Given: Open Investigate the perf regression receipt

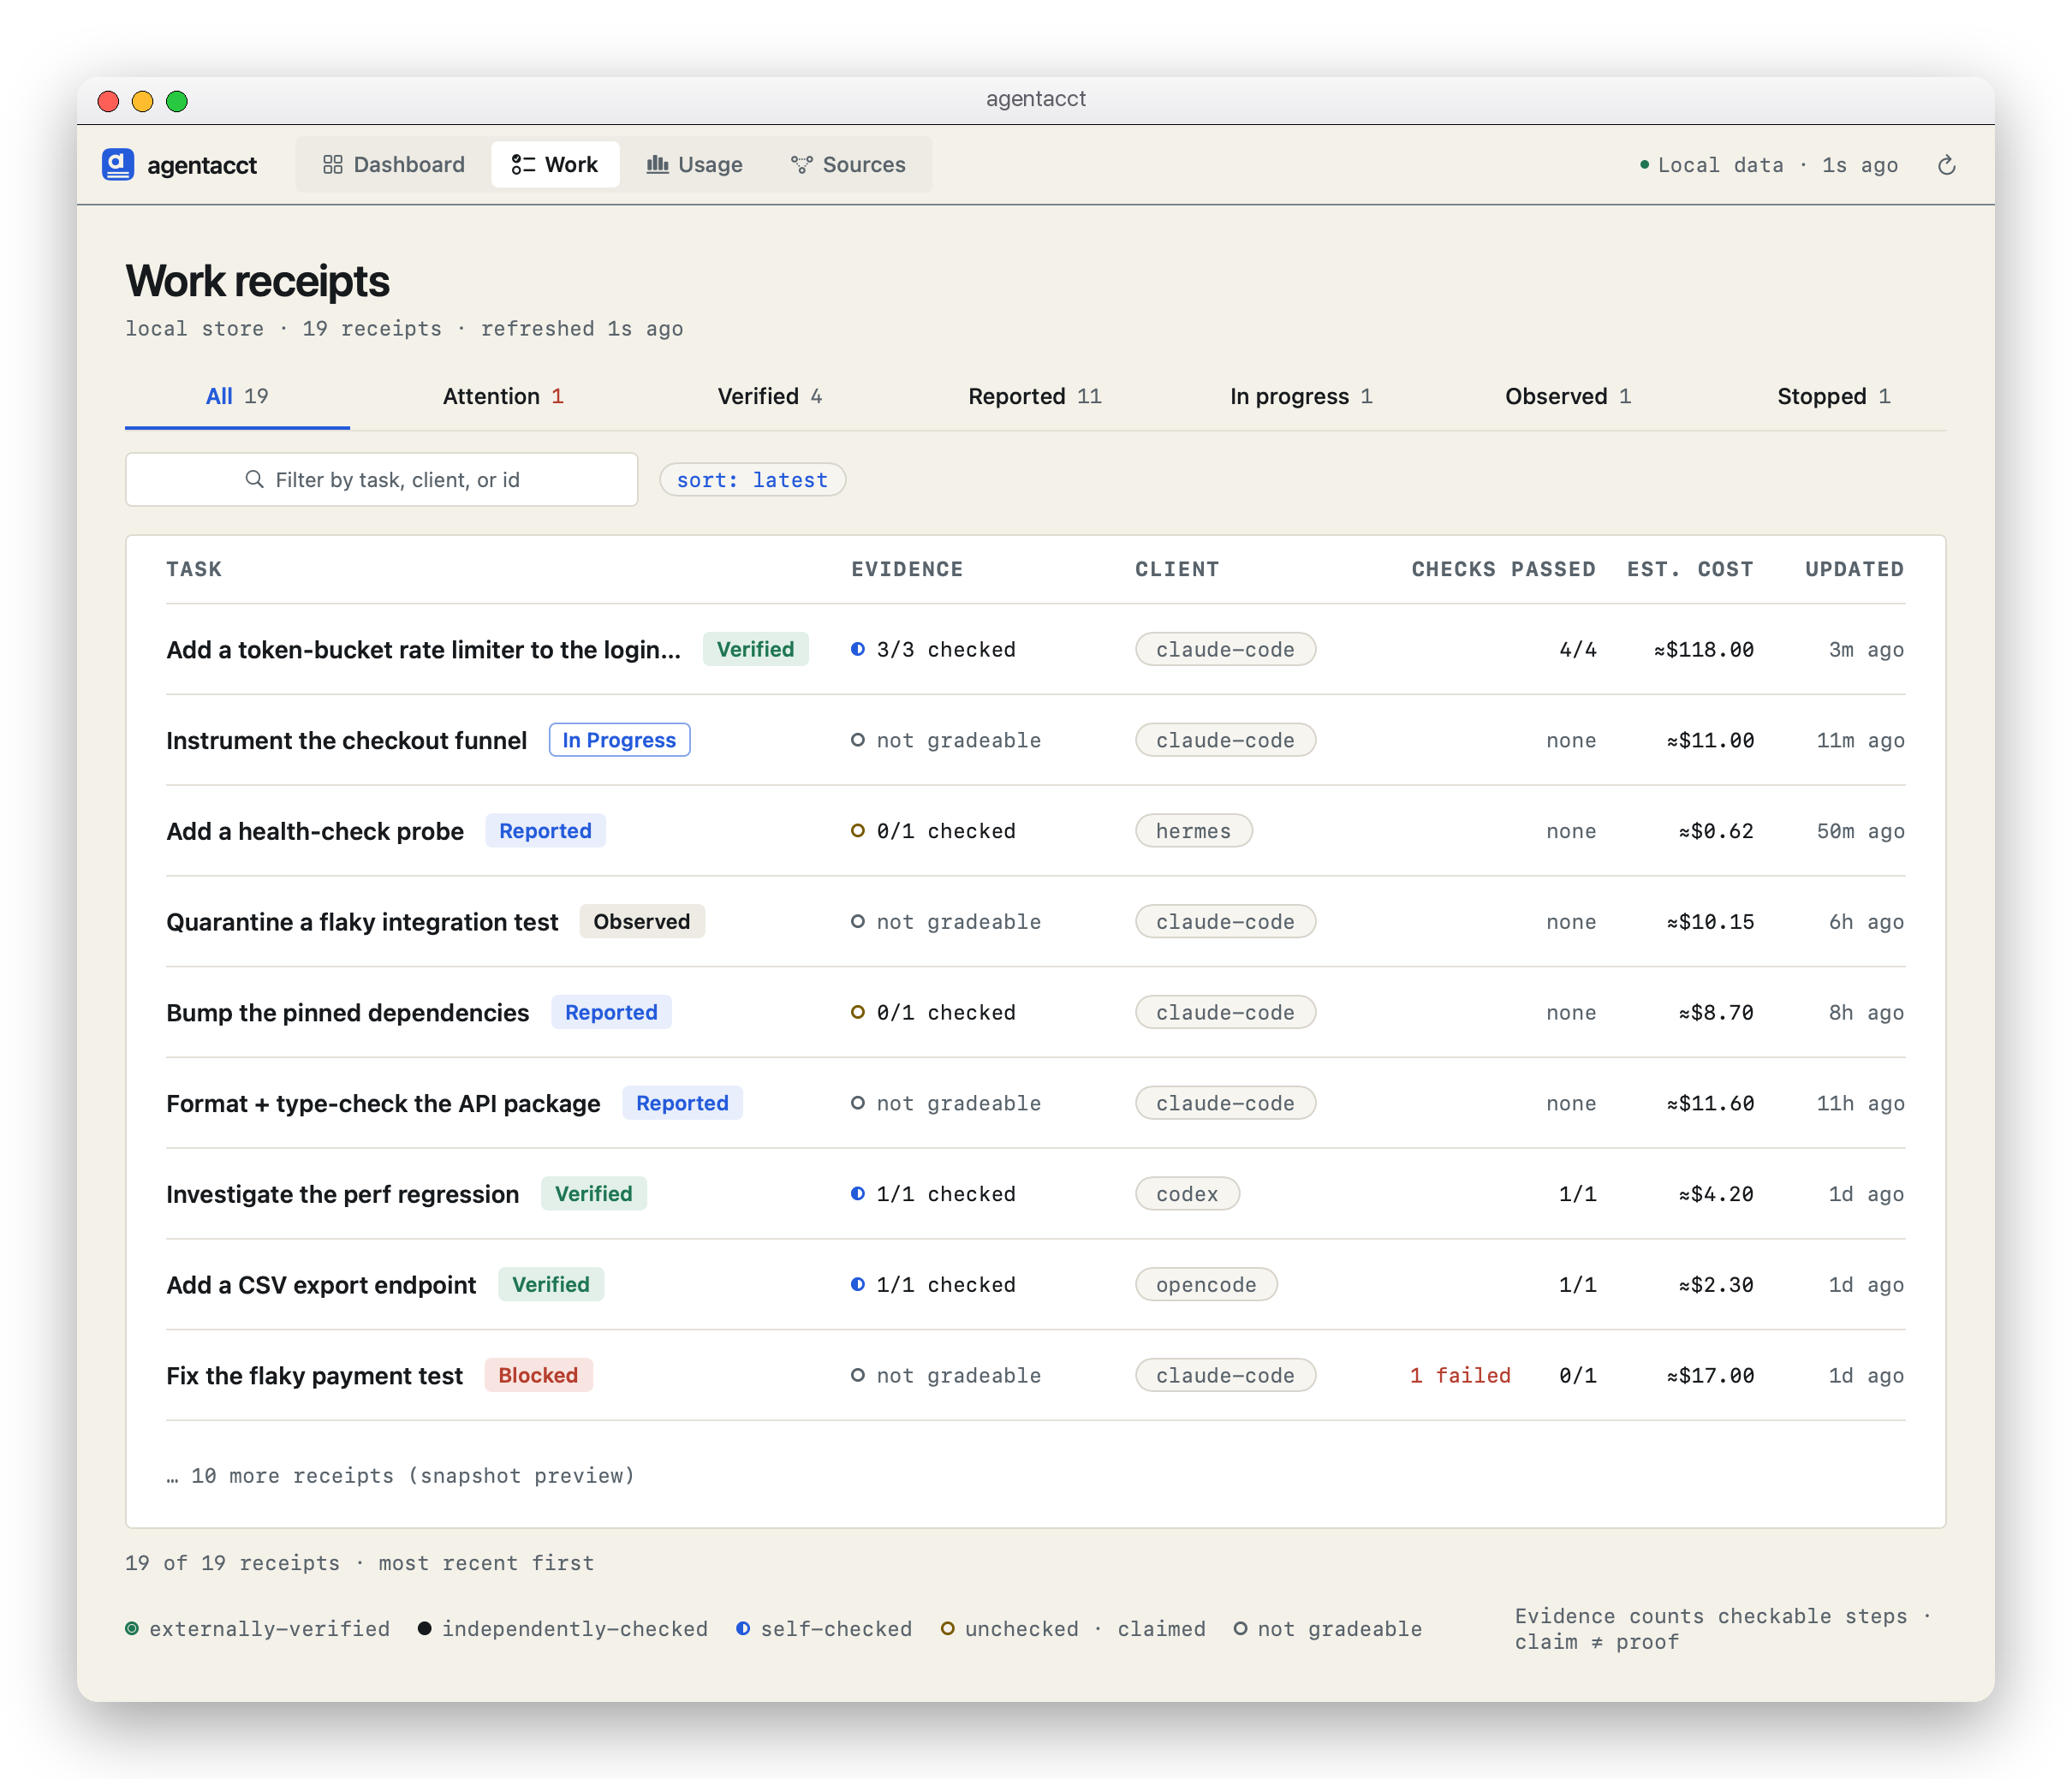Looking at the screenshot, I should tap(1035, 1193).
